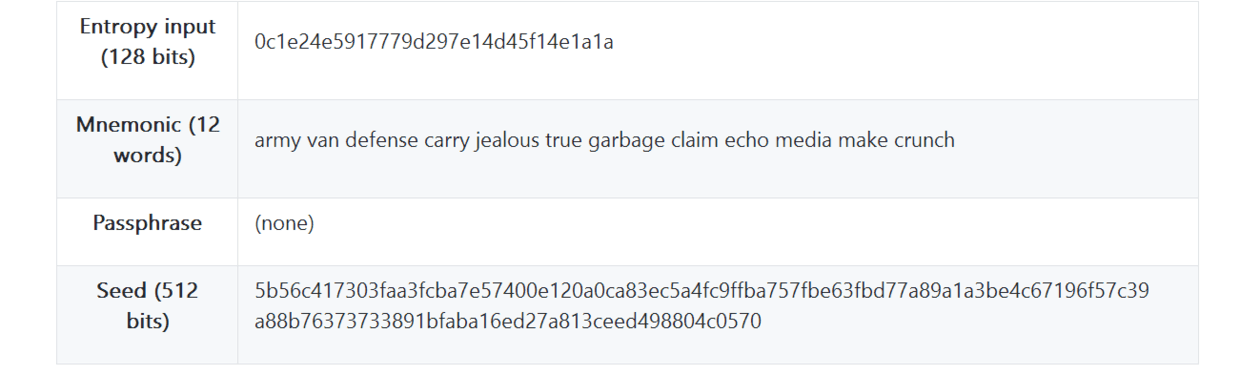Click the word "defense" in mnemonic
The image size is (1240, 375).
382,140
